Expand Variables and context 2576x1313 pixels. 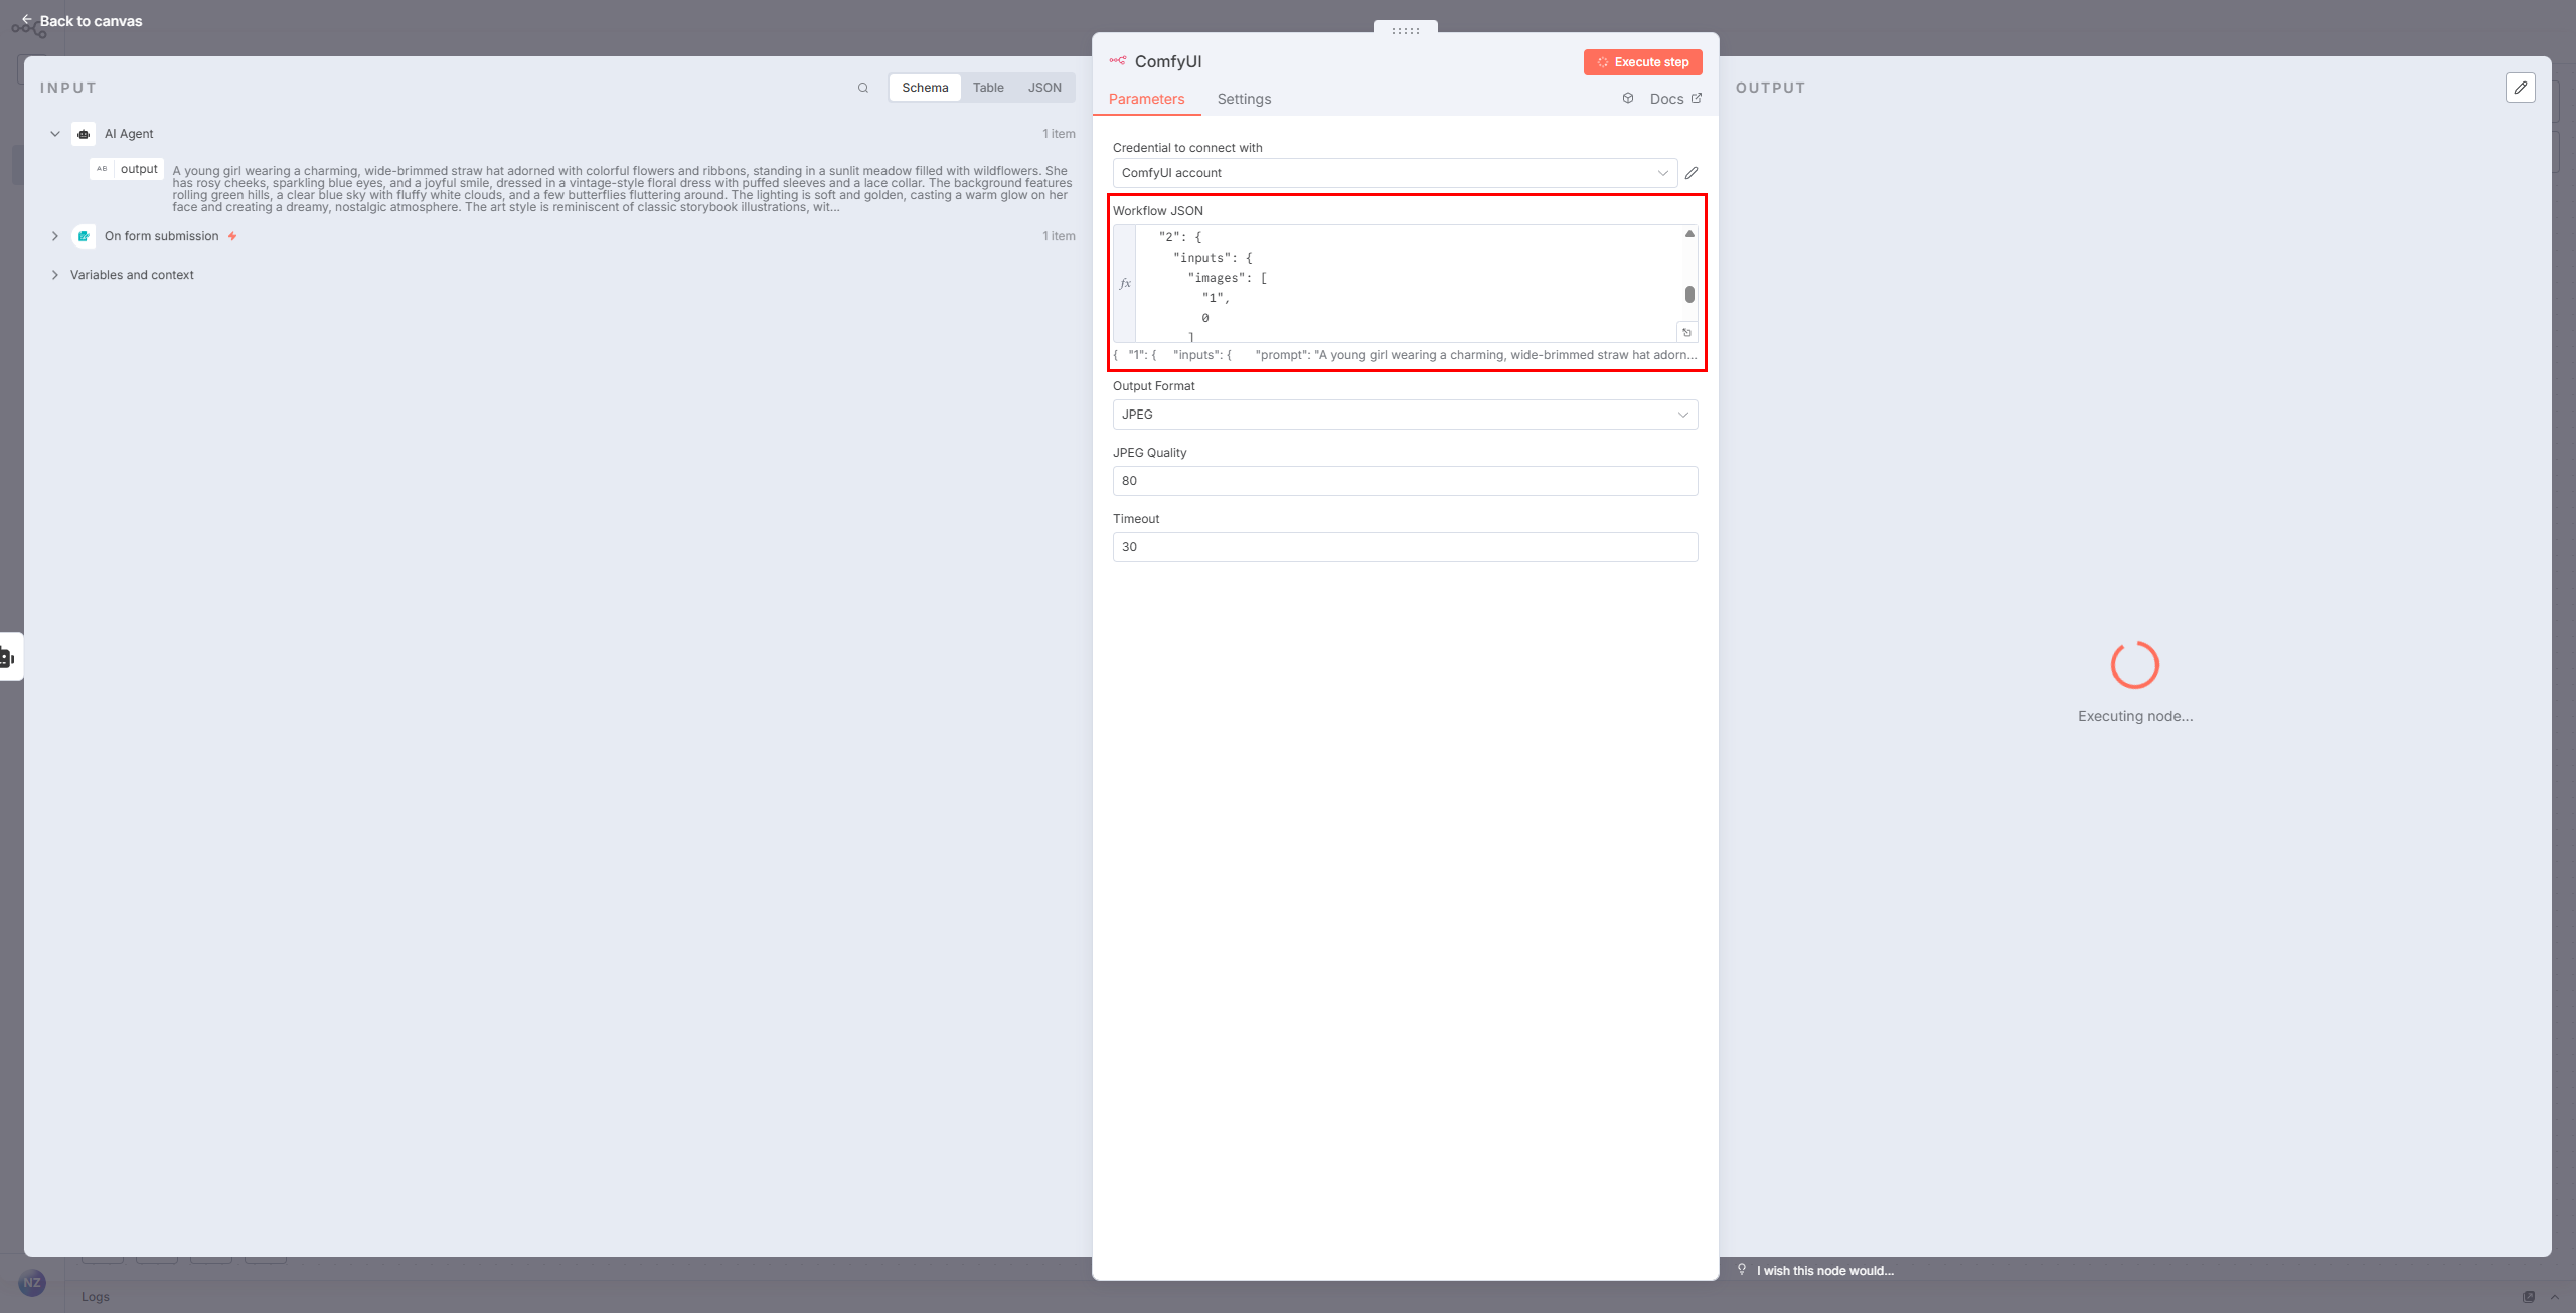[55, 275]
